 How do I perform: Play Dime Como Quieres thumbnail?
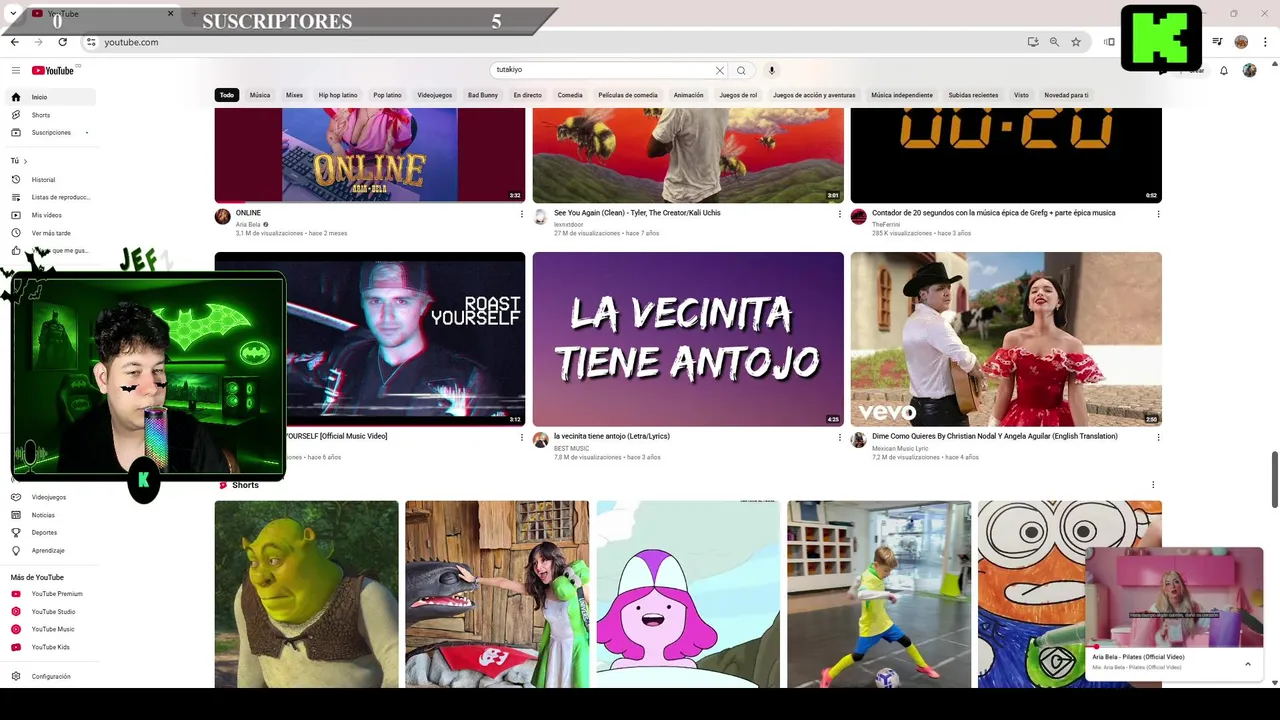[1006, 339]
